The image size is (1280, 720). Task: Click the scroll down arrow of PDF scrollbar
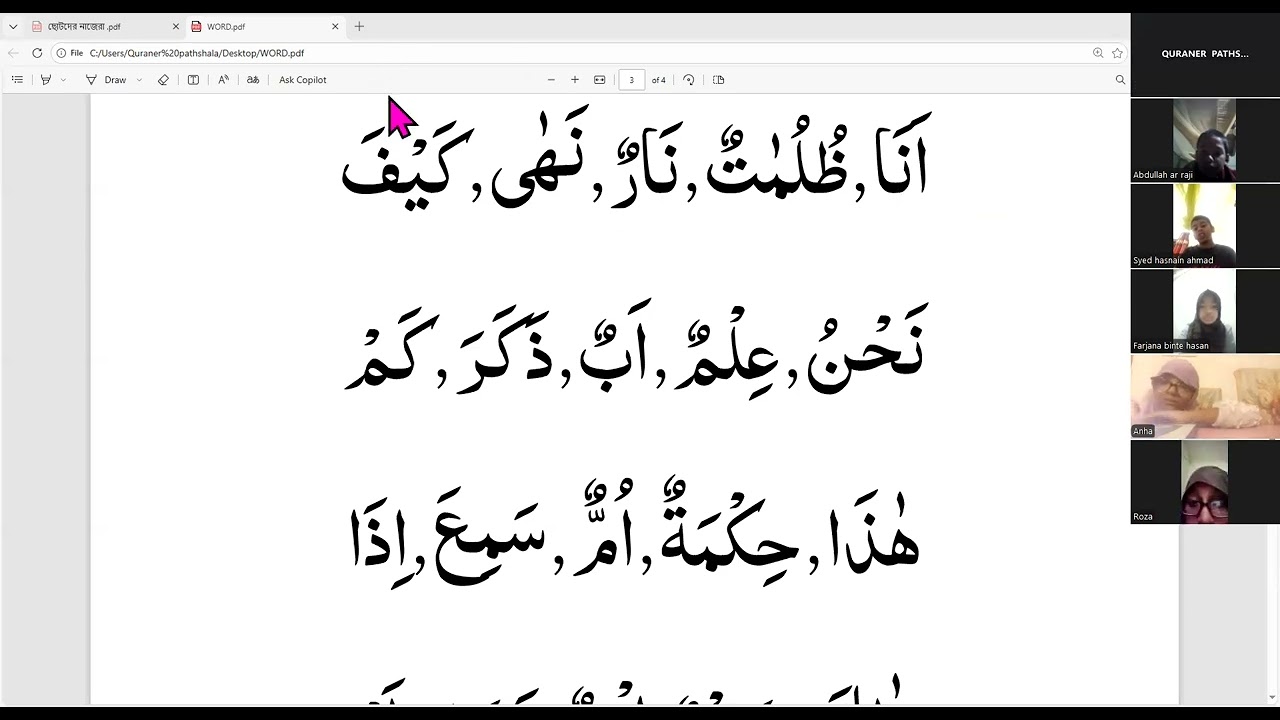tap(1272, 697)
